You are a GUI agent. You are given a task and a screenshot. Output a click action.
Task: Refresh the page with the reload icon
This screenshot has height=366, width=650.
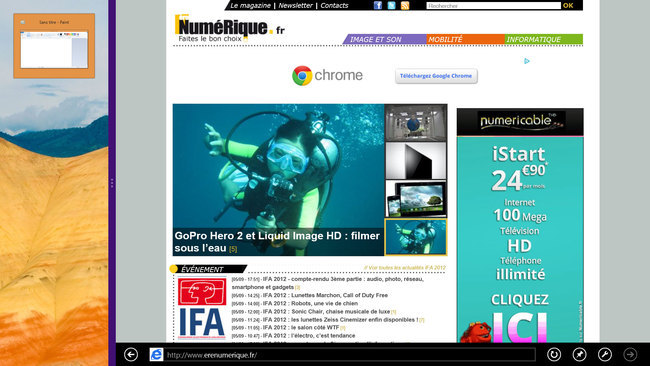[x=554, y=354]
